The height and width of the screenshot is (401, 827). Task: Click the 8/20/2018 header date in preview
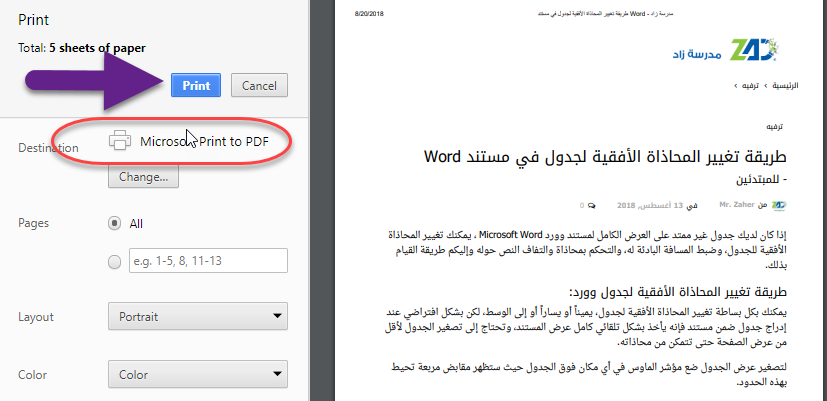tap(369, 14)
